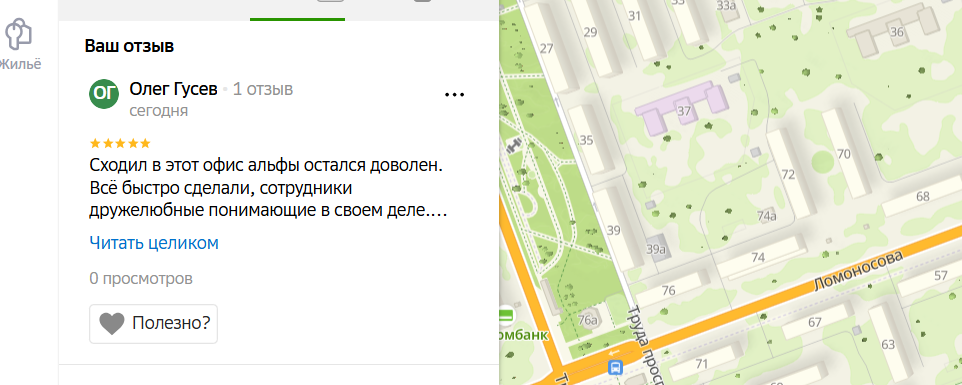Click the Олег Гусев reviewer name
The height and width of the screenshot is (385, 962).
click(174, 90)
